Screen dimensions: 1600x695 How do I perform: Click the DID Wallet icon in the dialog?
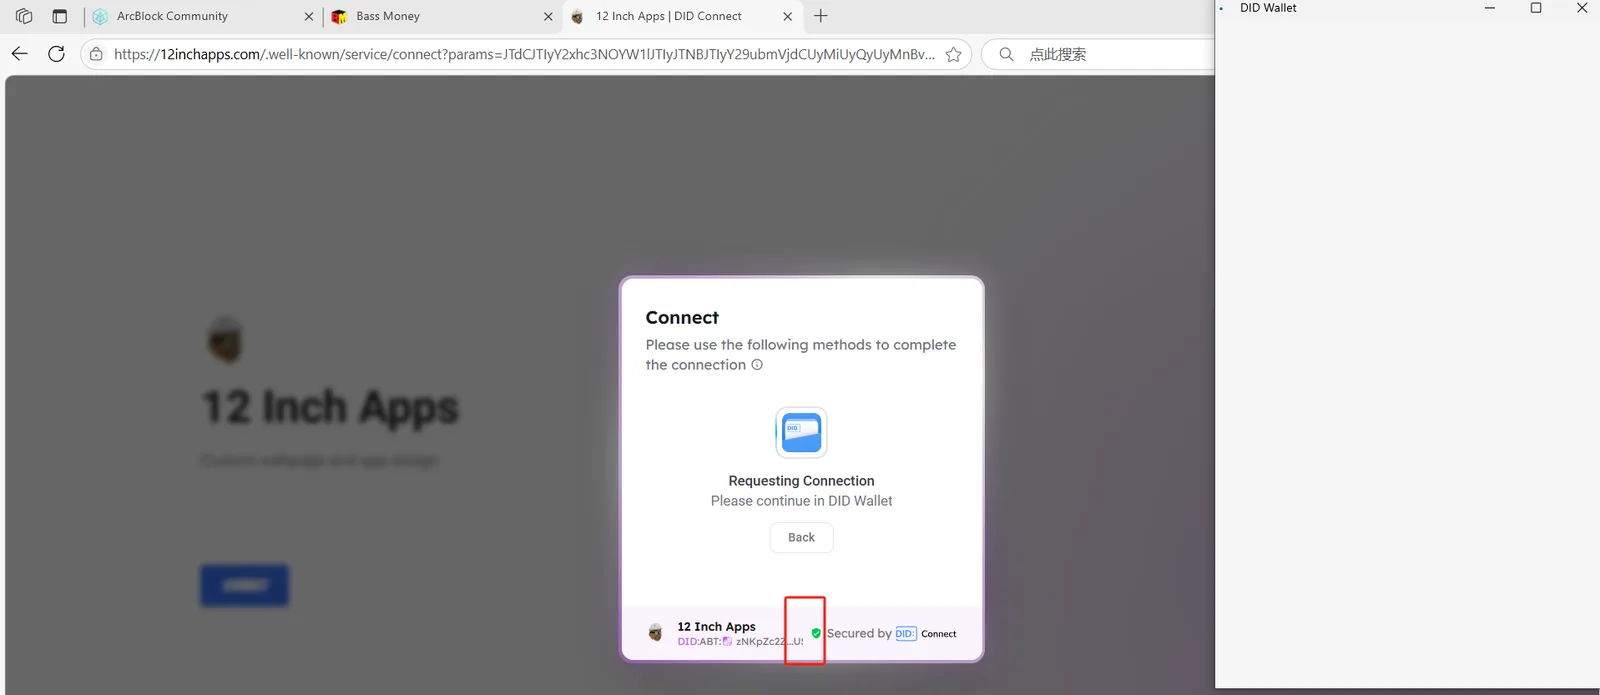click(x=801, y=433)
